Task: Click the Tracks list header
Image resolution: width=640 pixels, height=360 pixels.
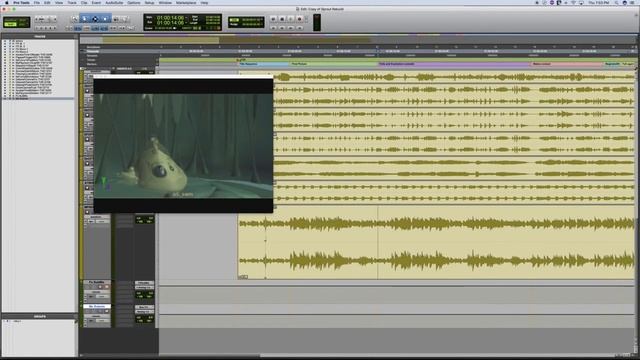Action: (x=40, y=36)
